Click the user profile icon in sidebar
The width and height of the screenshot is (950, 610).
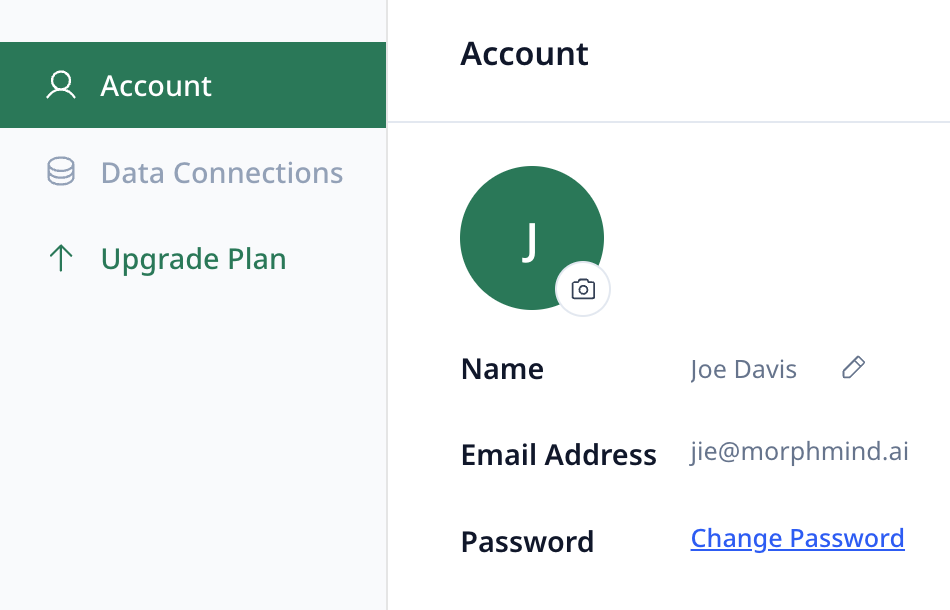click(x=61, y=86)
